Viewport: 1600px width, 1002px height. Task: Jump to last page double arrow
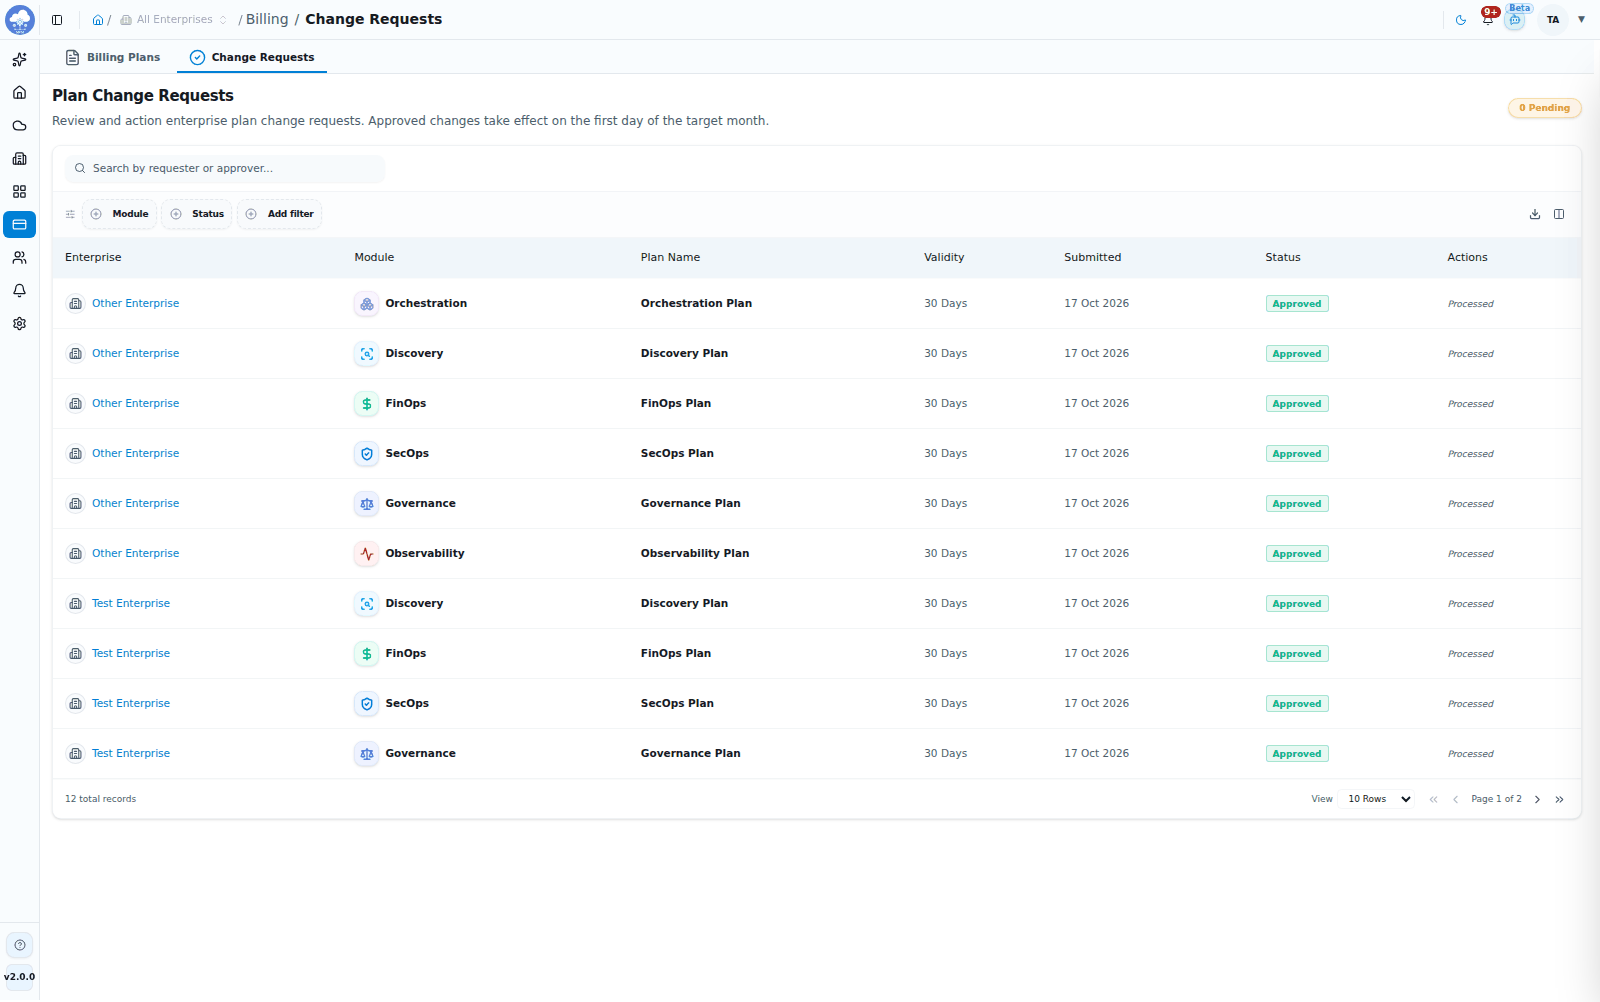coord(1559,799)
